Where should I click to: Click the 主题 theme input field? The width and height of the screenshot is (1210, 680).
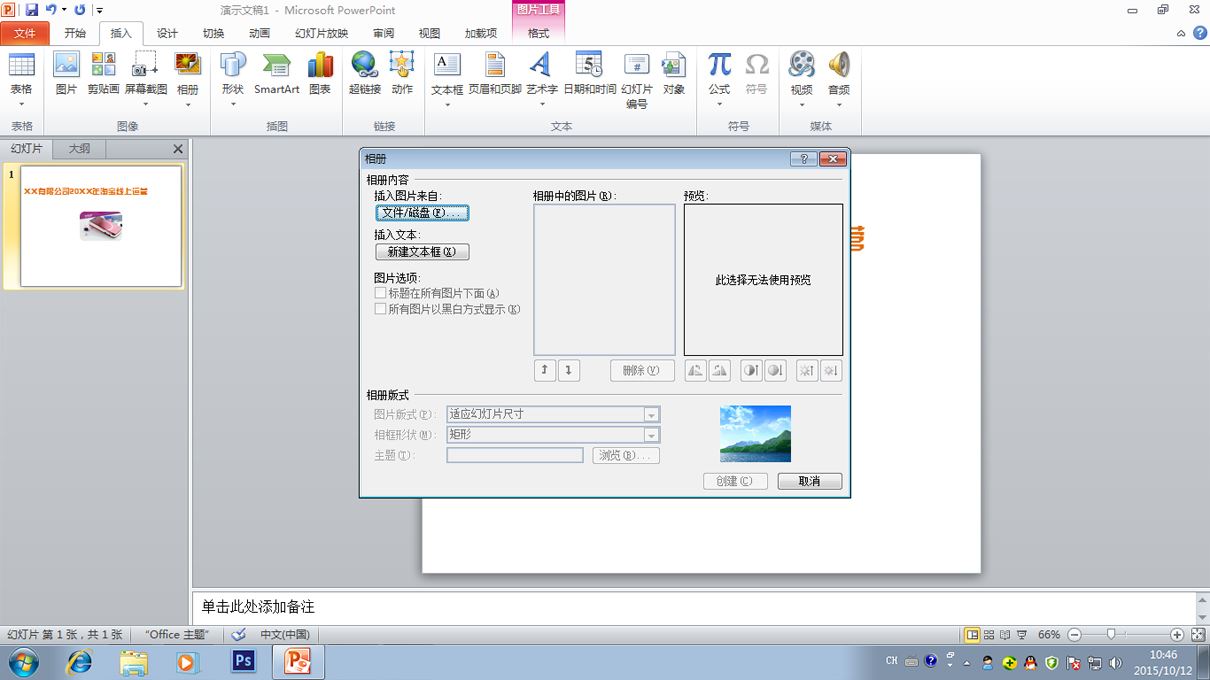tap(515, 455)
